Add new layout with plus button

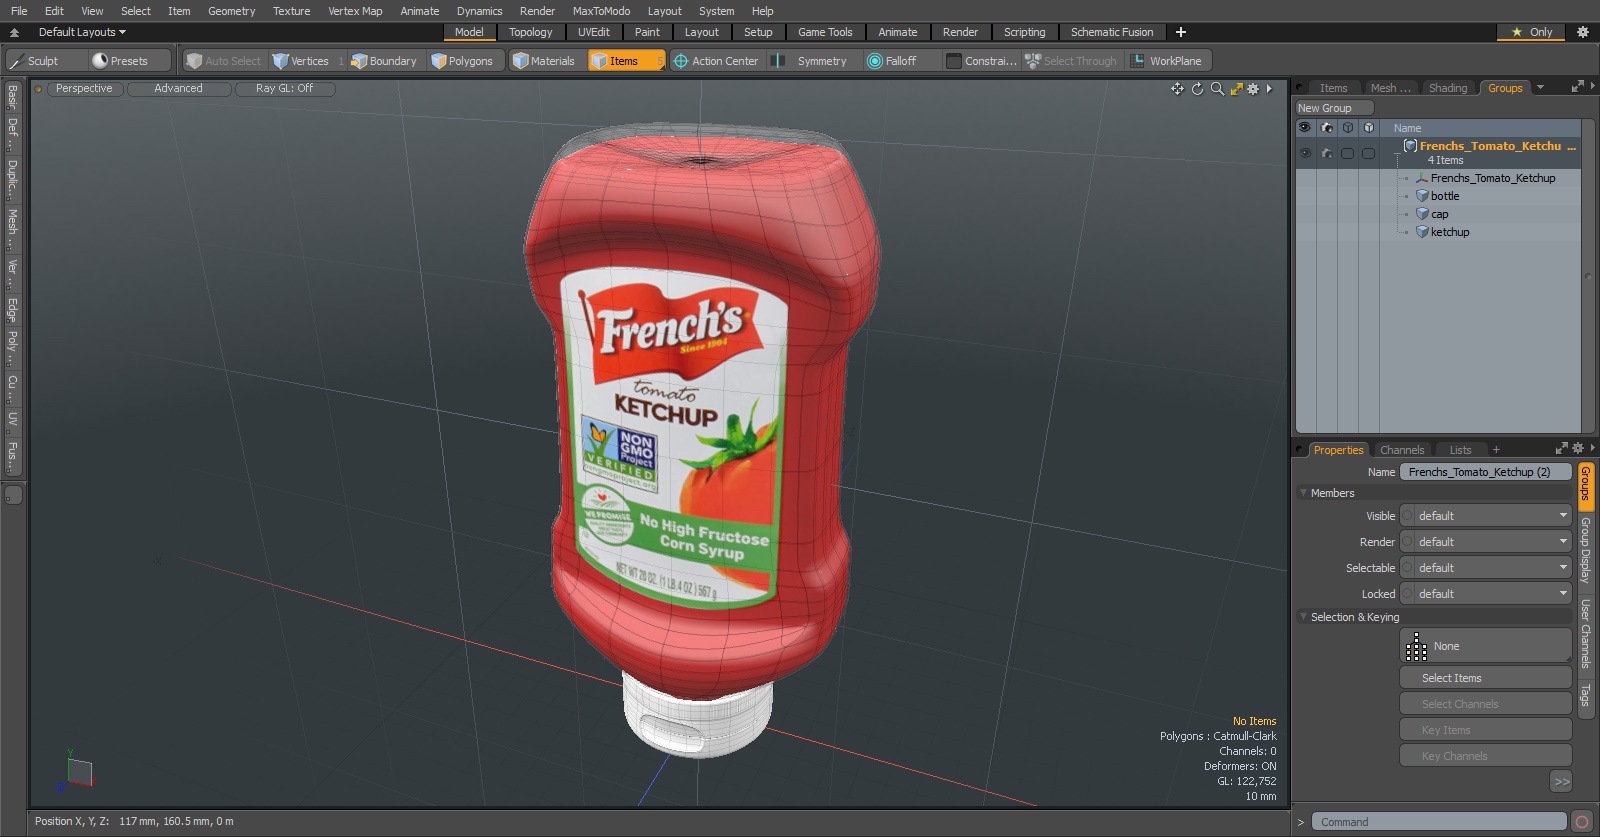1181,32
